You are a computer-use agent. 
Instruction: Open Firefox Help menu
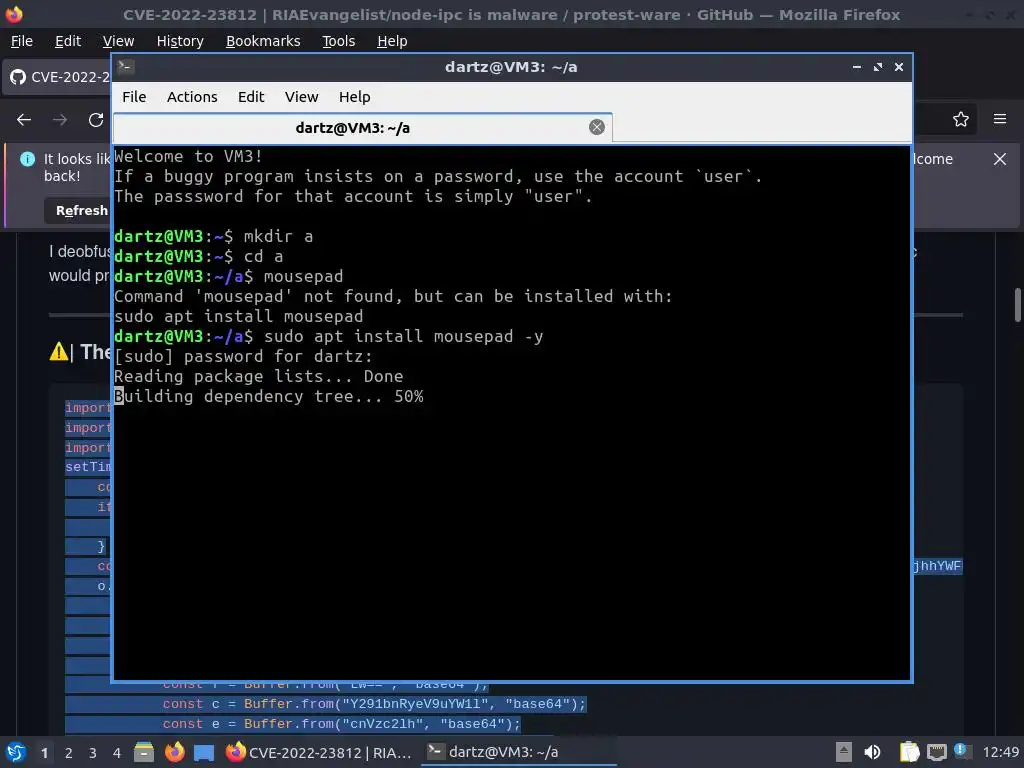392,41
